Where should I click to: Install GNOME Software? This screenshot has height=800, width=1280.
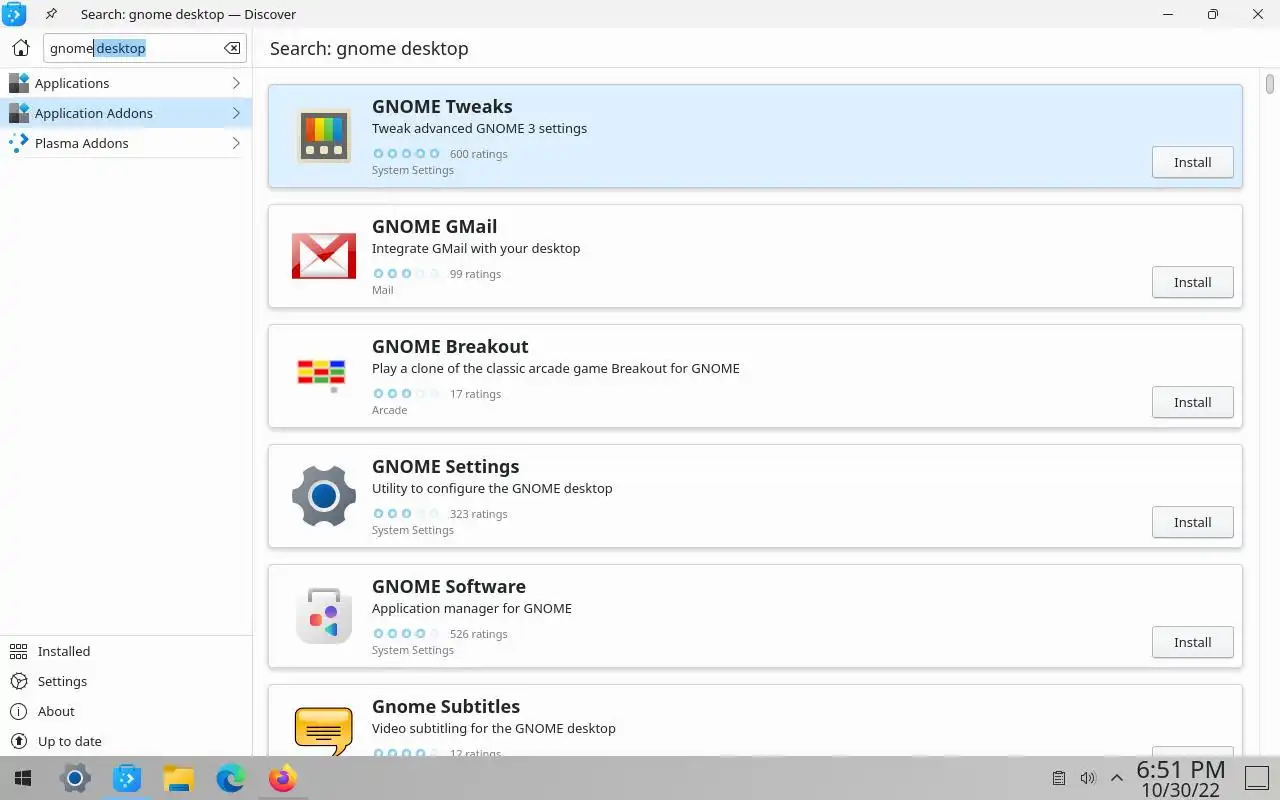1192,642
